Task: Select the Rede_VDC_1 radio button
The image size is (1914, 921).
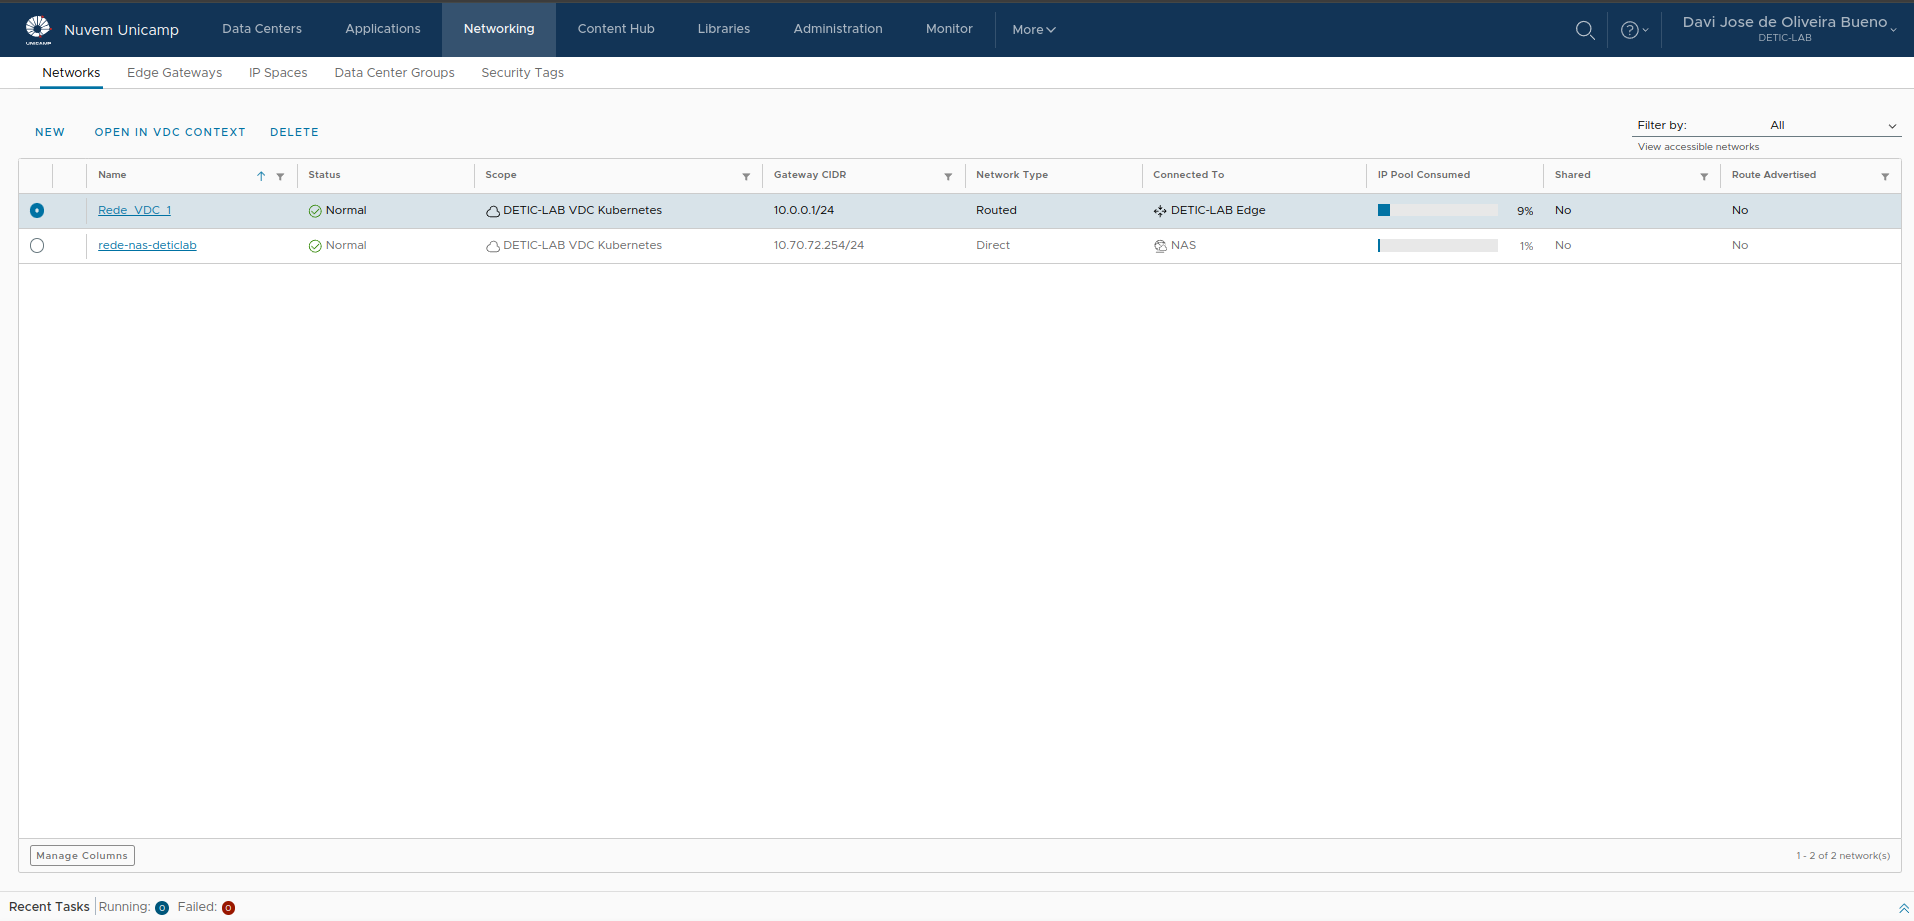Action: 37,210
